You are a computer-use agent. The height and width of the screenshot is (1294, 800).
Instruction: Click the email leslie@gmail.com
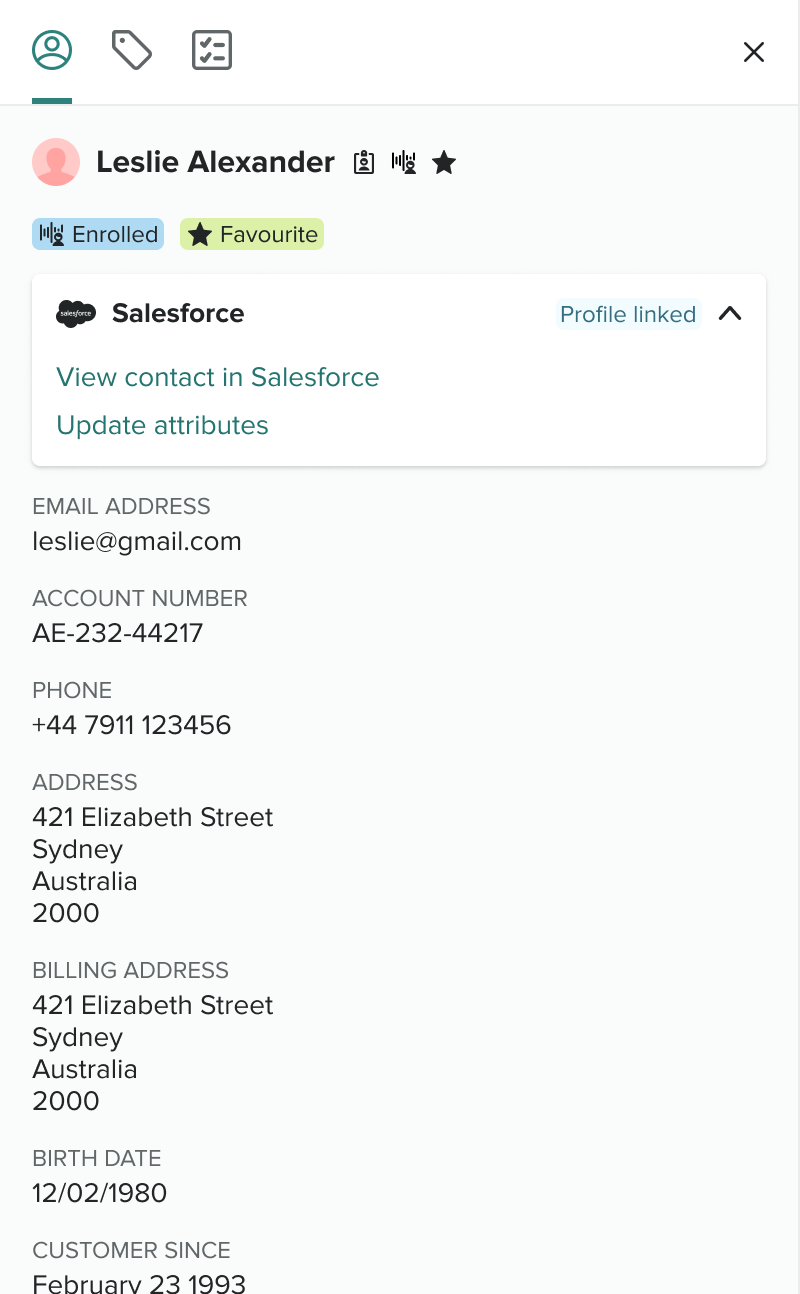pos(137,541)
